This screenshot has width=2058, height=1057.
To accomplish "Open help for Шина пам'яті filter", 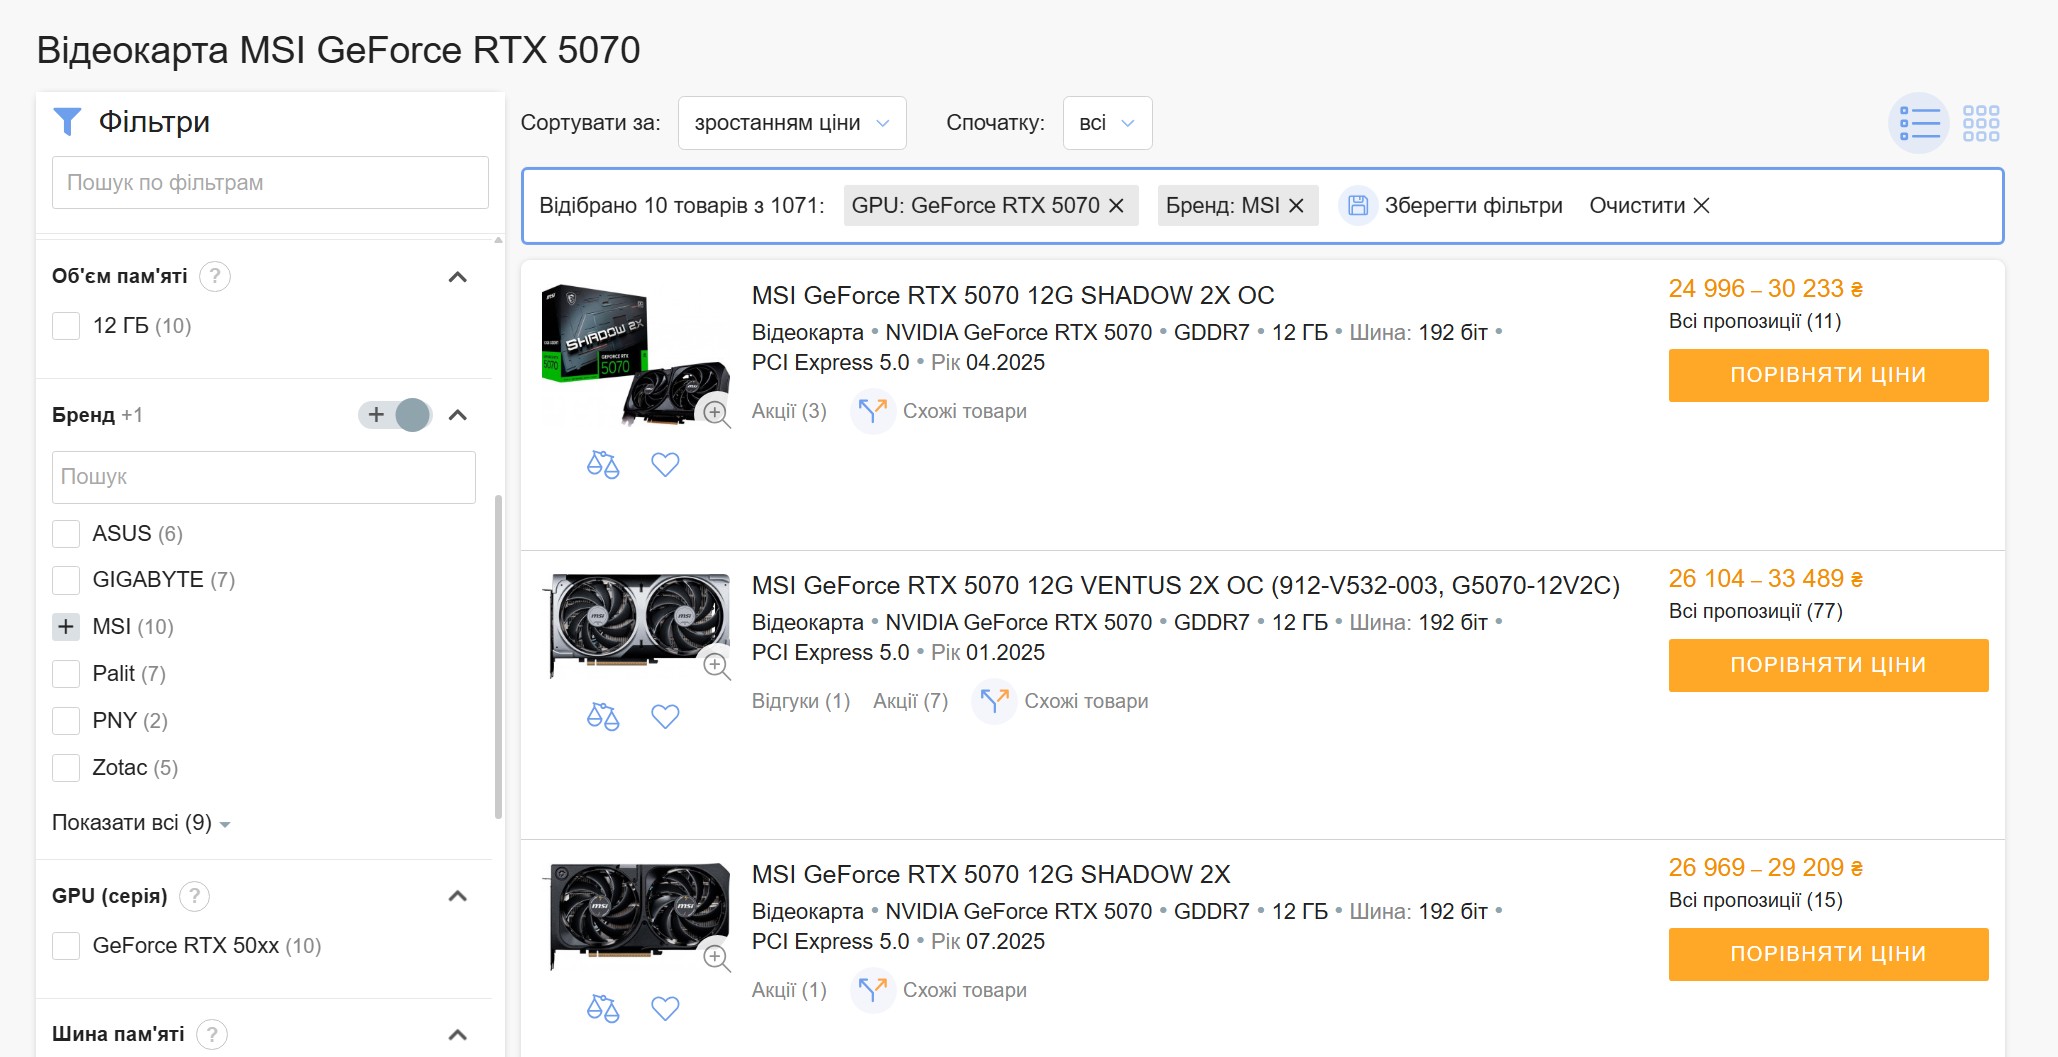I will tap(212, 1035).
